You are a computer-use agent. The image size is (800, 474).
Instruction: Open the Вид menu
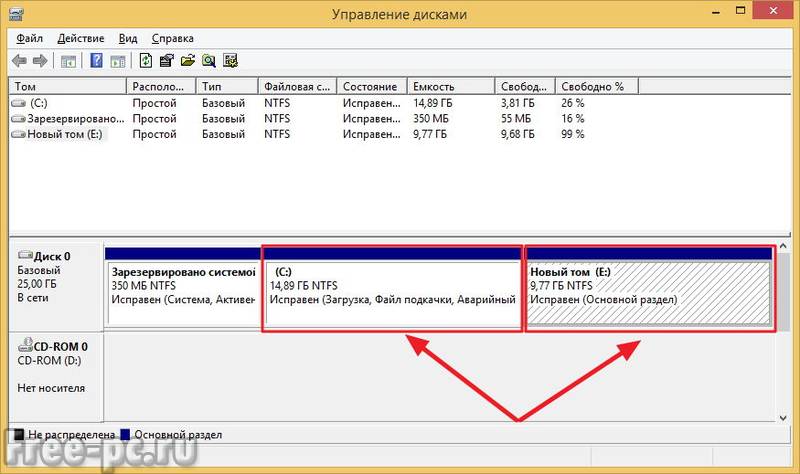128,39
